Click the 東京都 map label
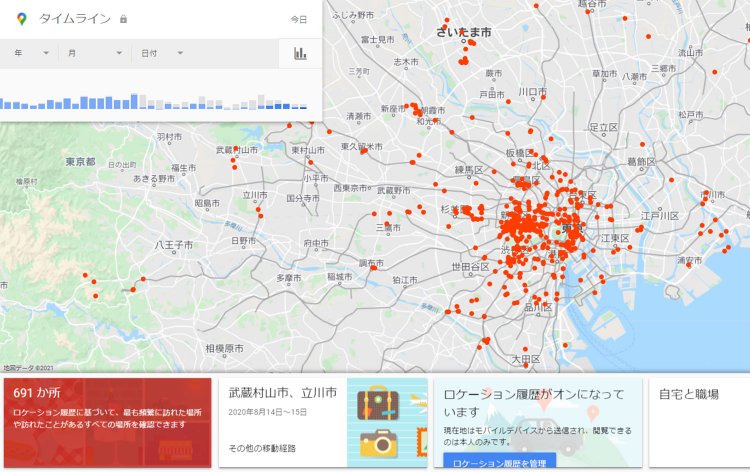Image resolution: width=750 pixels, height=472 pixels. click(x=80, y=162)
